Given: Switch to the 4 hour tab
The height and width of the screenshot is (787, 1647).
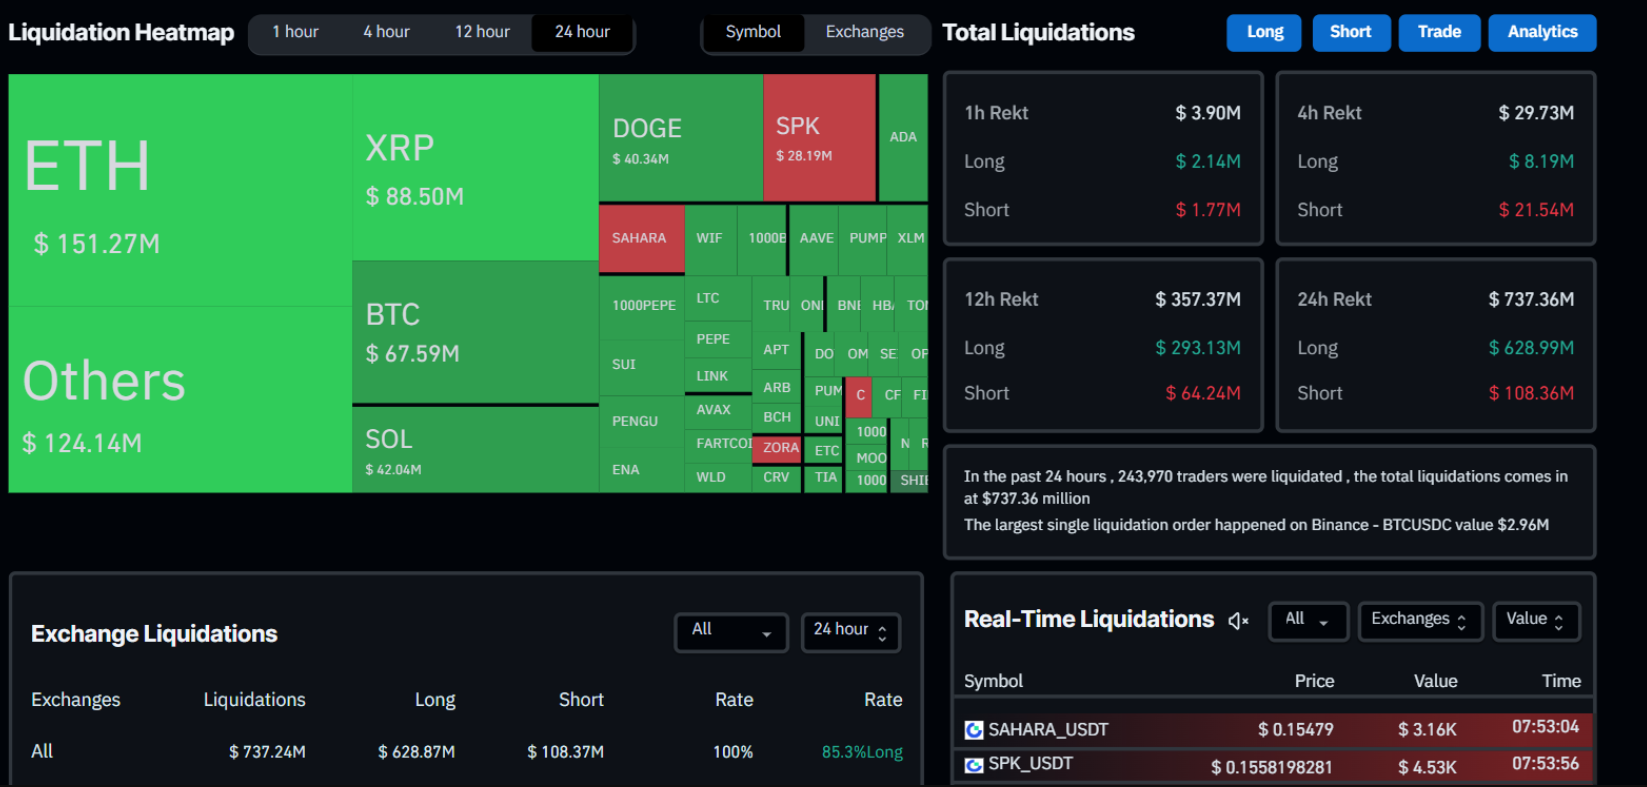Looking at the screenshot, I should (x=386, y=32).
